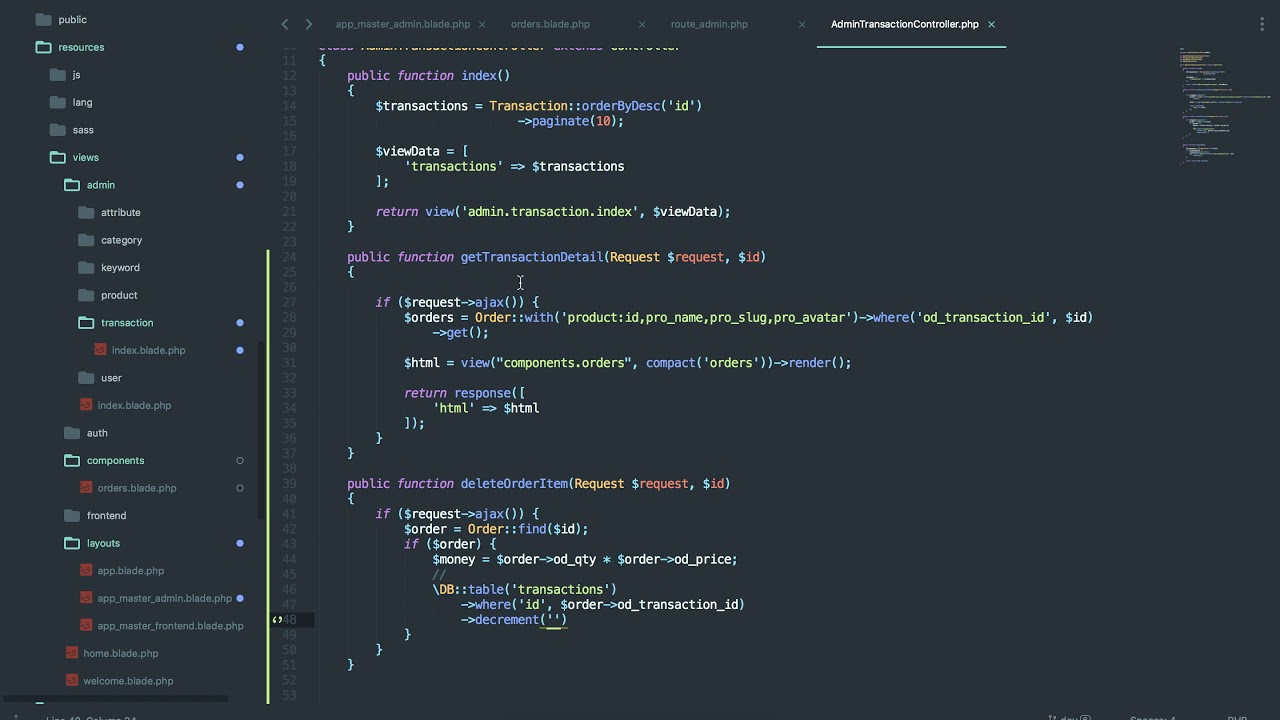Close the AdminTransactionController.php tab

[992, 24]
